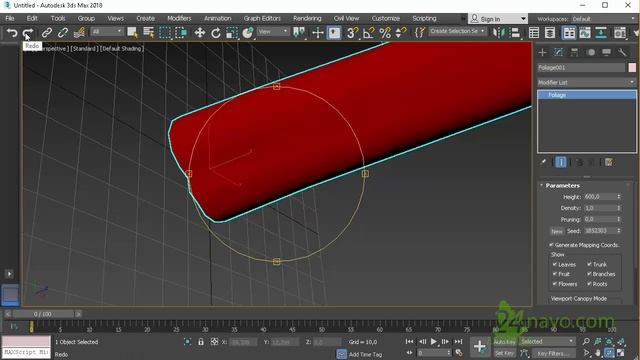Screen dimensions: 640x360
Task: Switch to the Create command panel tab
Action: [542, 52]
